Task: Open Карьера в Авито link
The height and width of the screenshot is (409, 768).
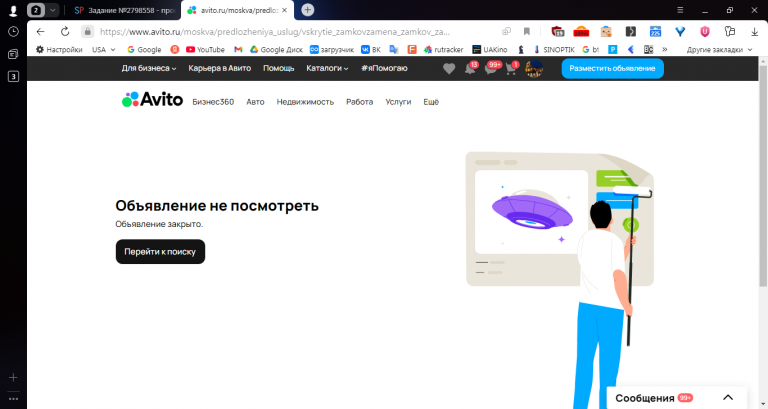Action: point(219,69)
